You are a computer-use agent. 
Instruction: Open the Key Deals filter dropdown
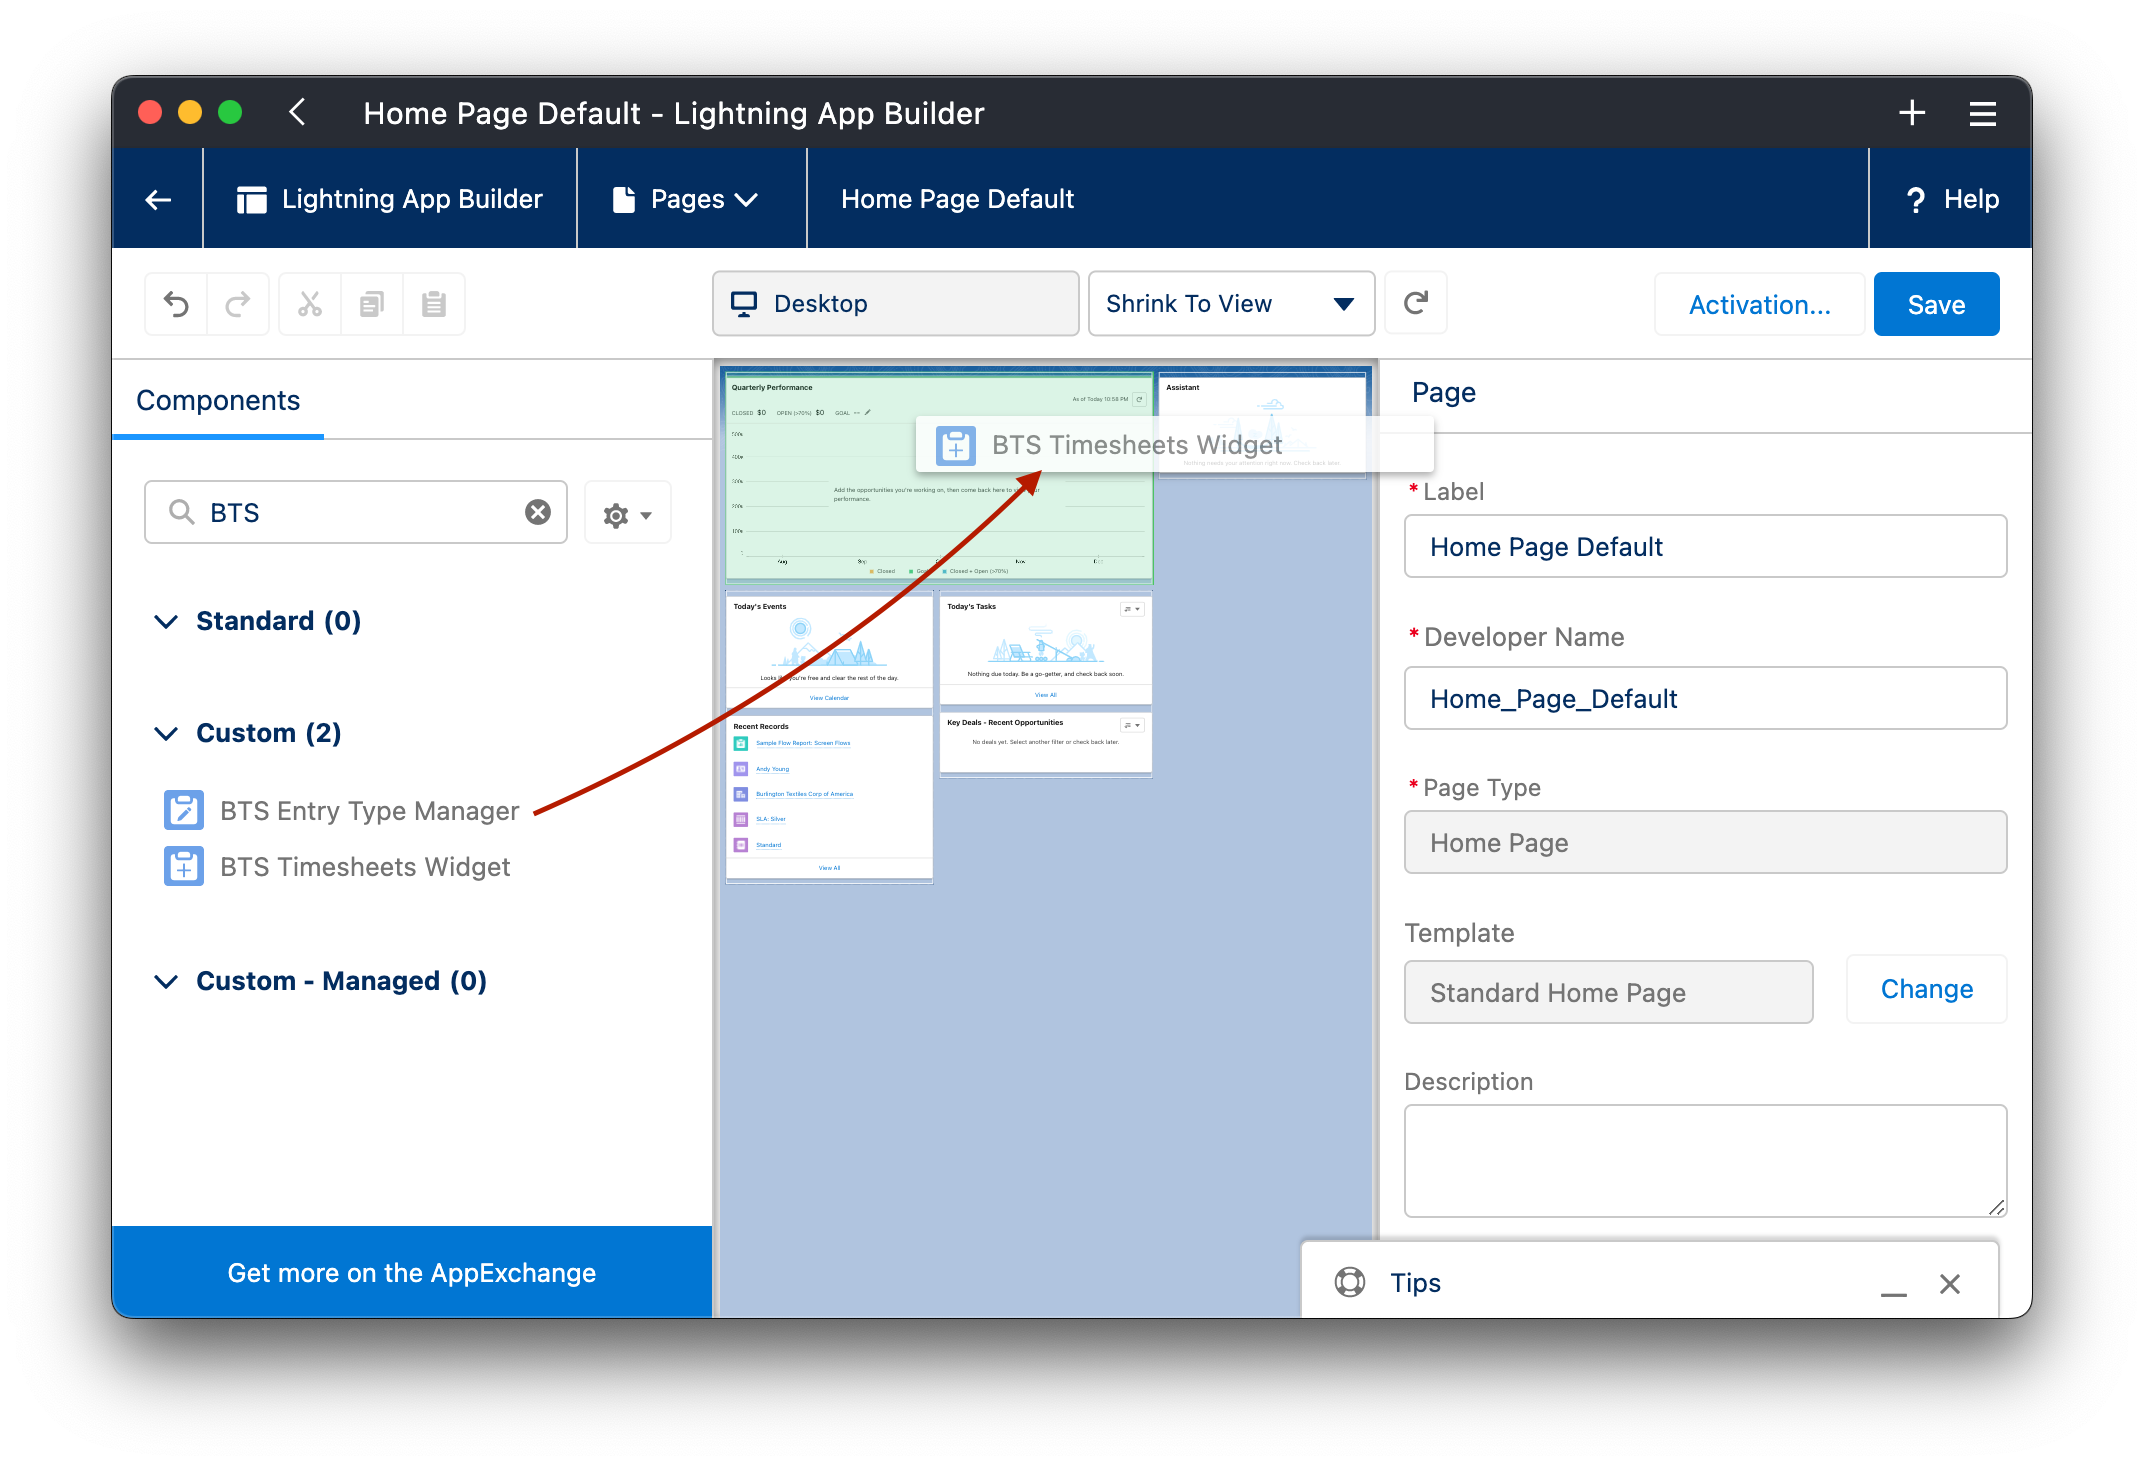click(1132, 725)
